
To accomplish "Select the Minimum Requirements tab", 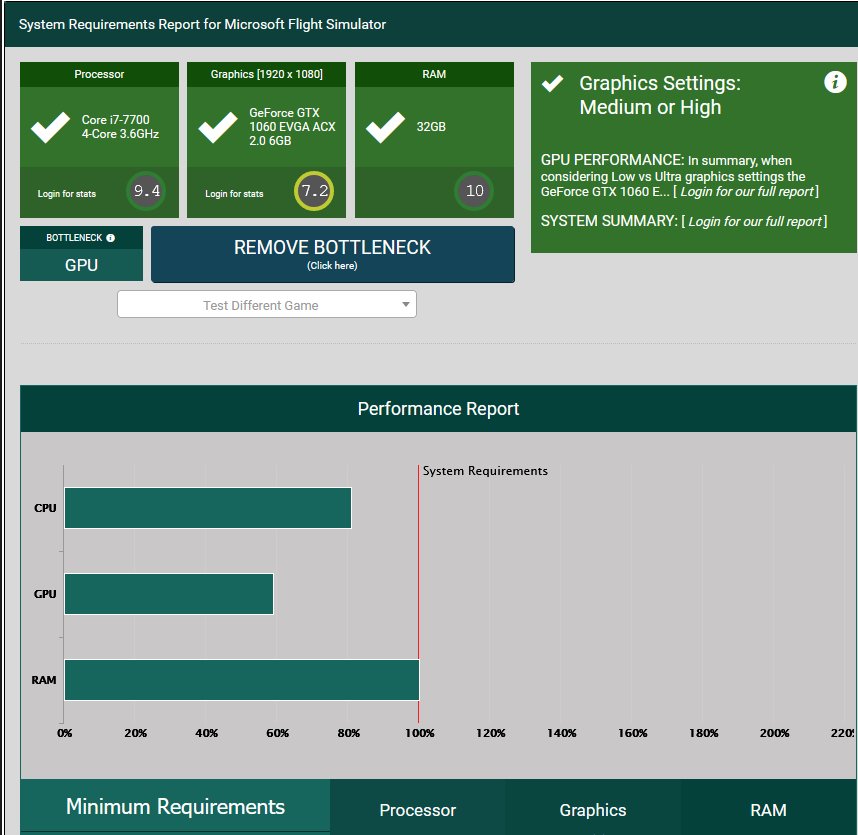I will (x=175, y=807).
